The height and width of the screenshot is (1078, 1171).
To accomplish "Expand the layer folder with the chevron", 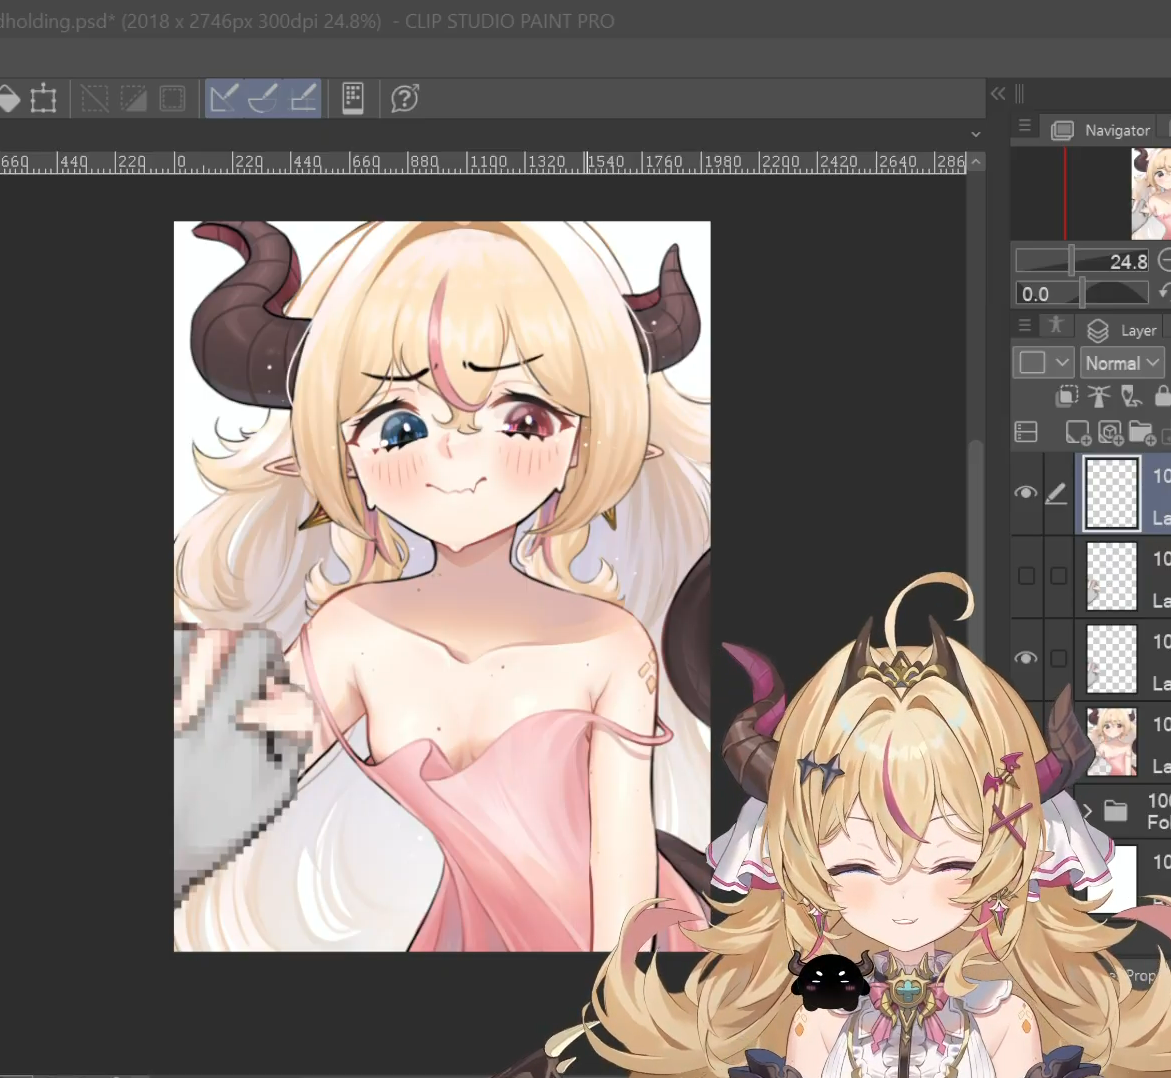I will (1087, 811).
